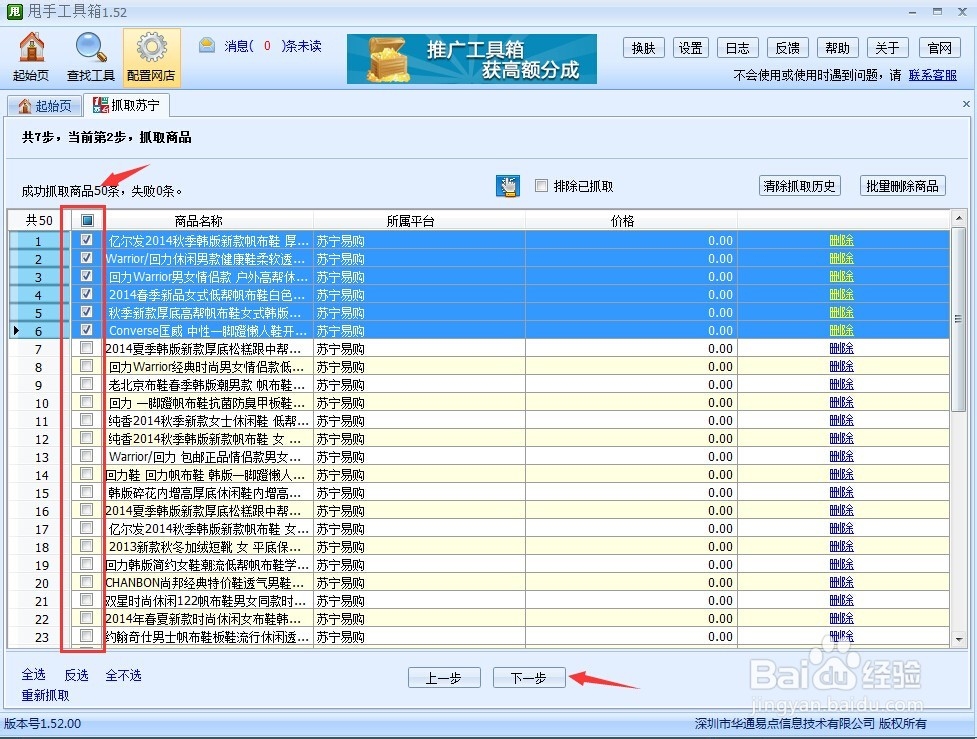This screenshot has width=977, height=739.
Task: Select product 双星时尚休闲122帆布鞋
Action: (208, 601)
